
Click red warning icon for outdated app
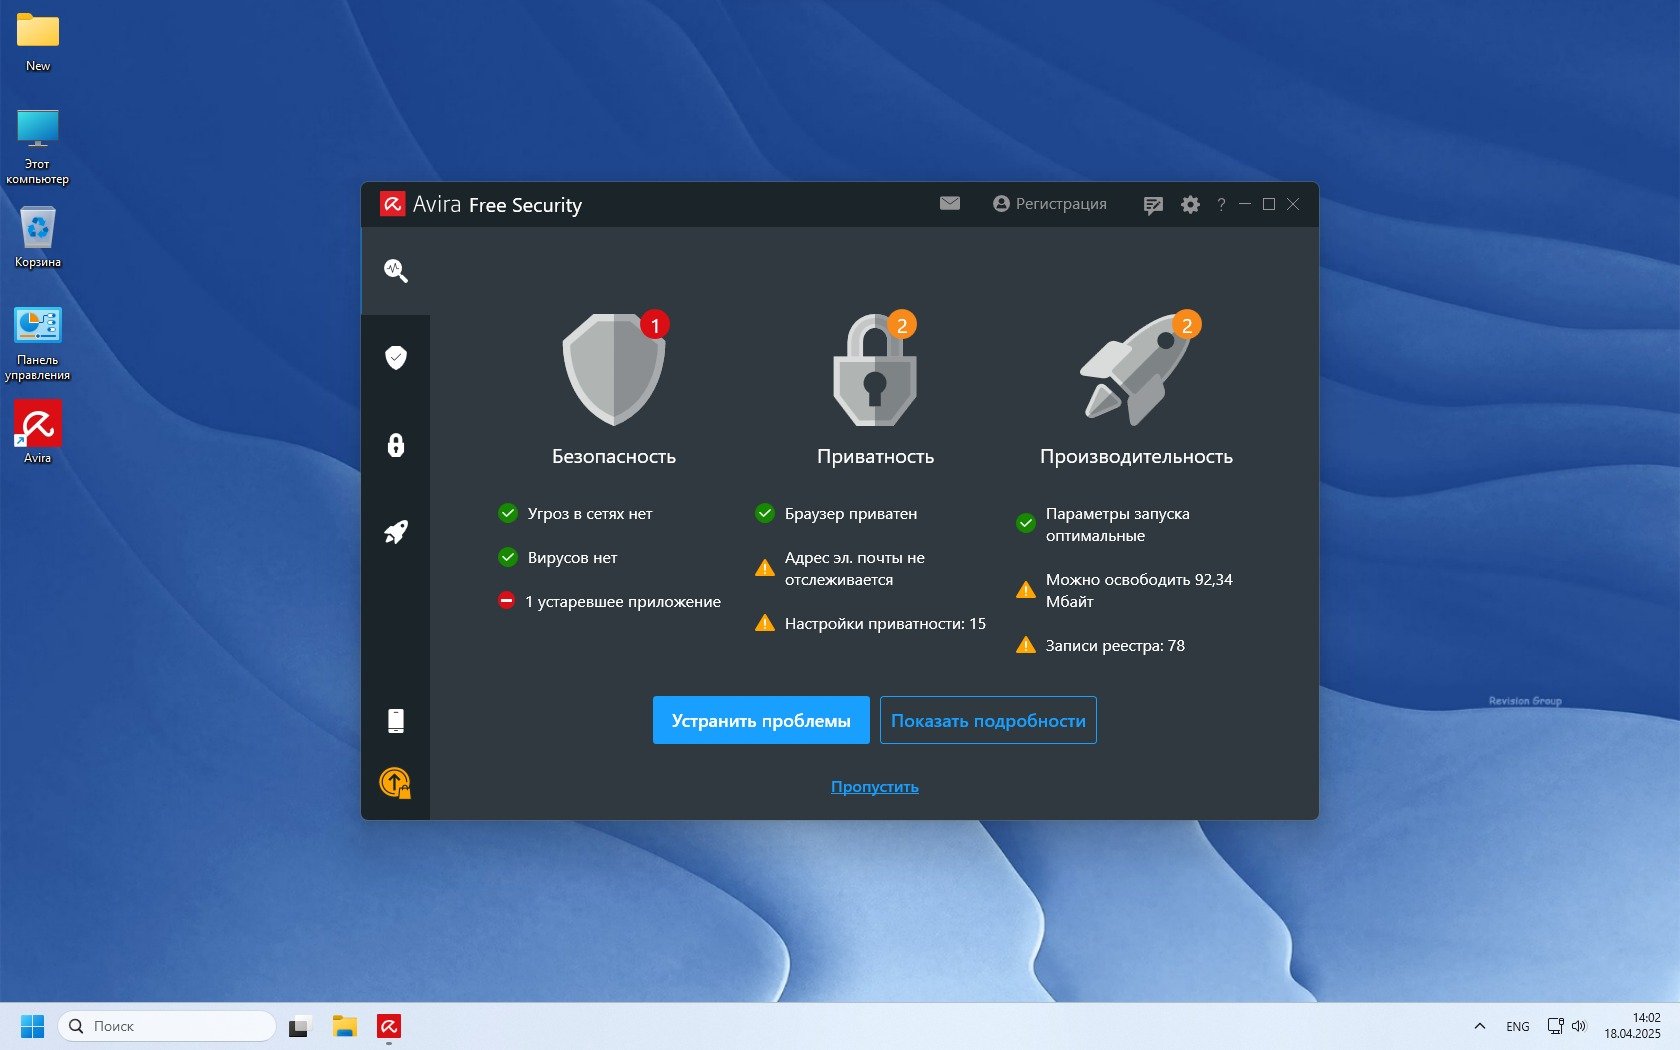(x=506, y=601)
